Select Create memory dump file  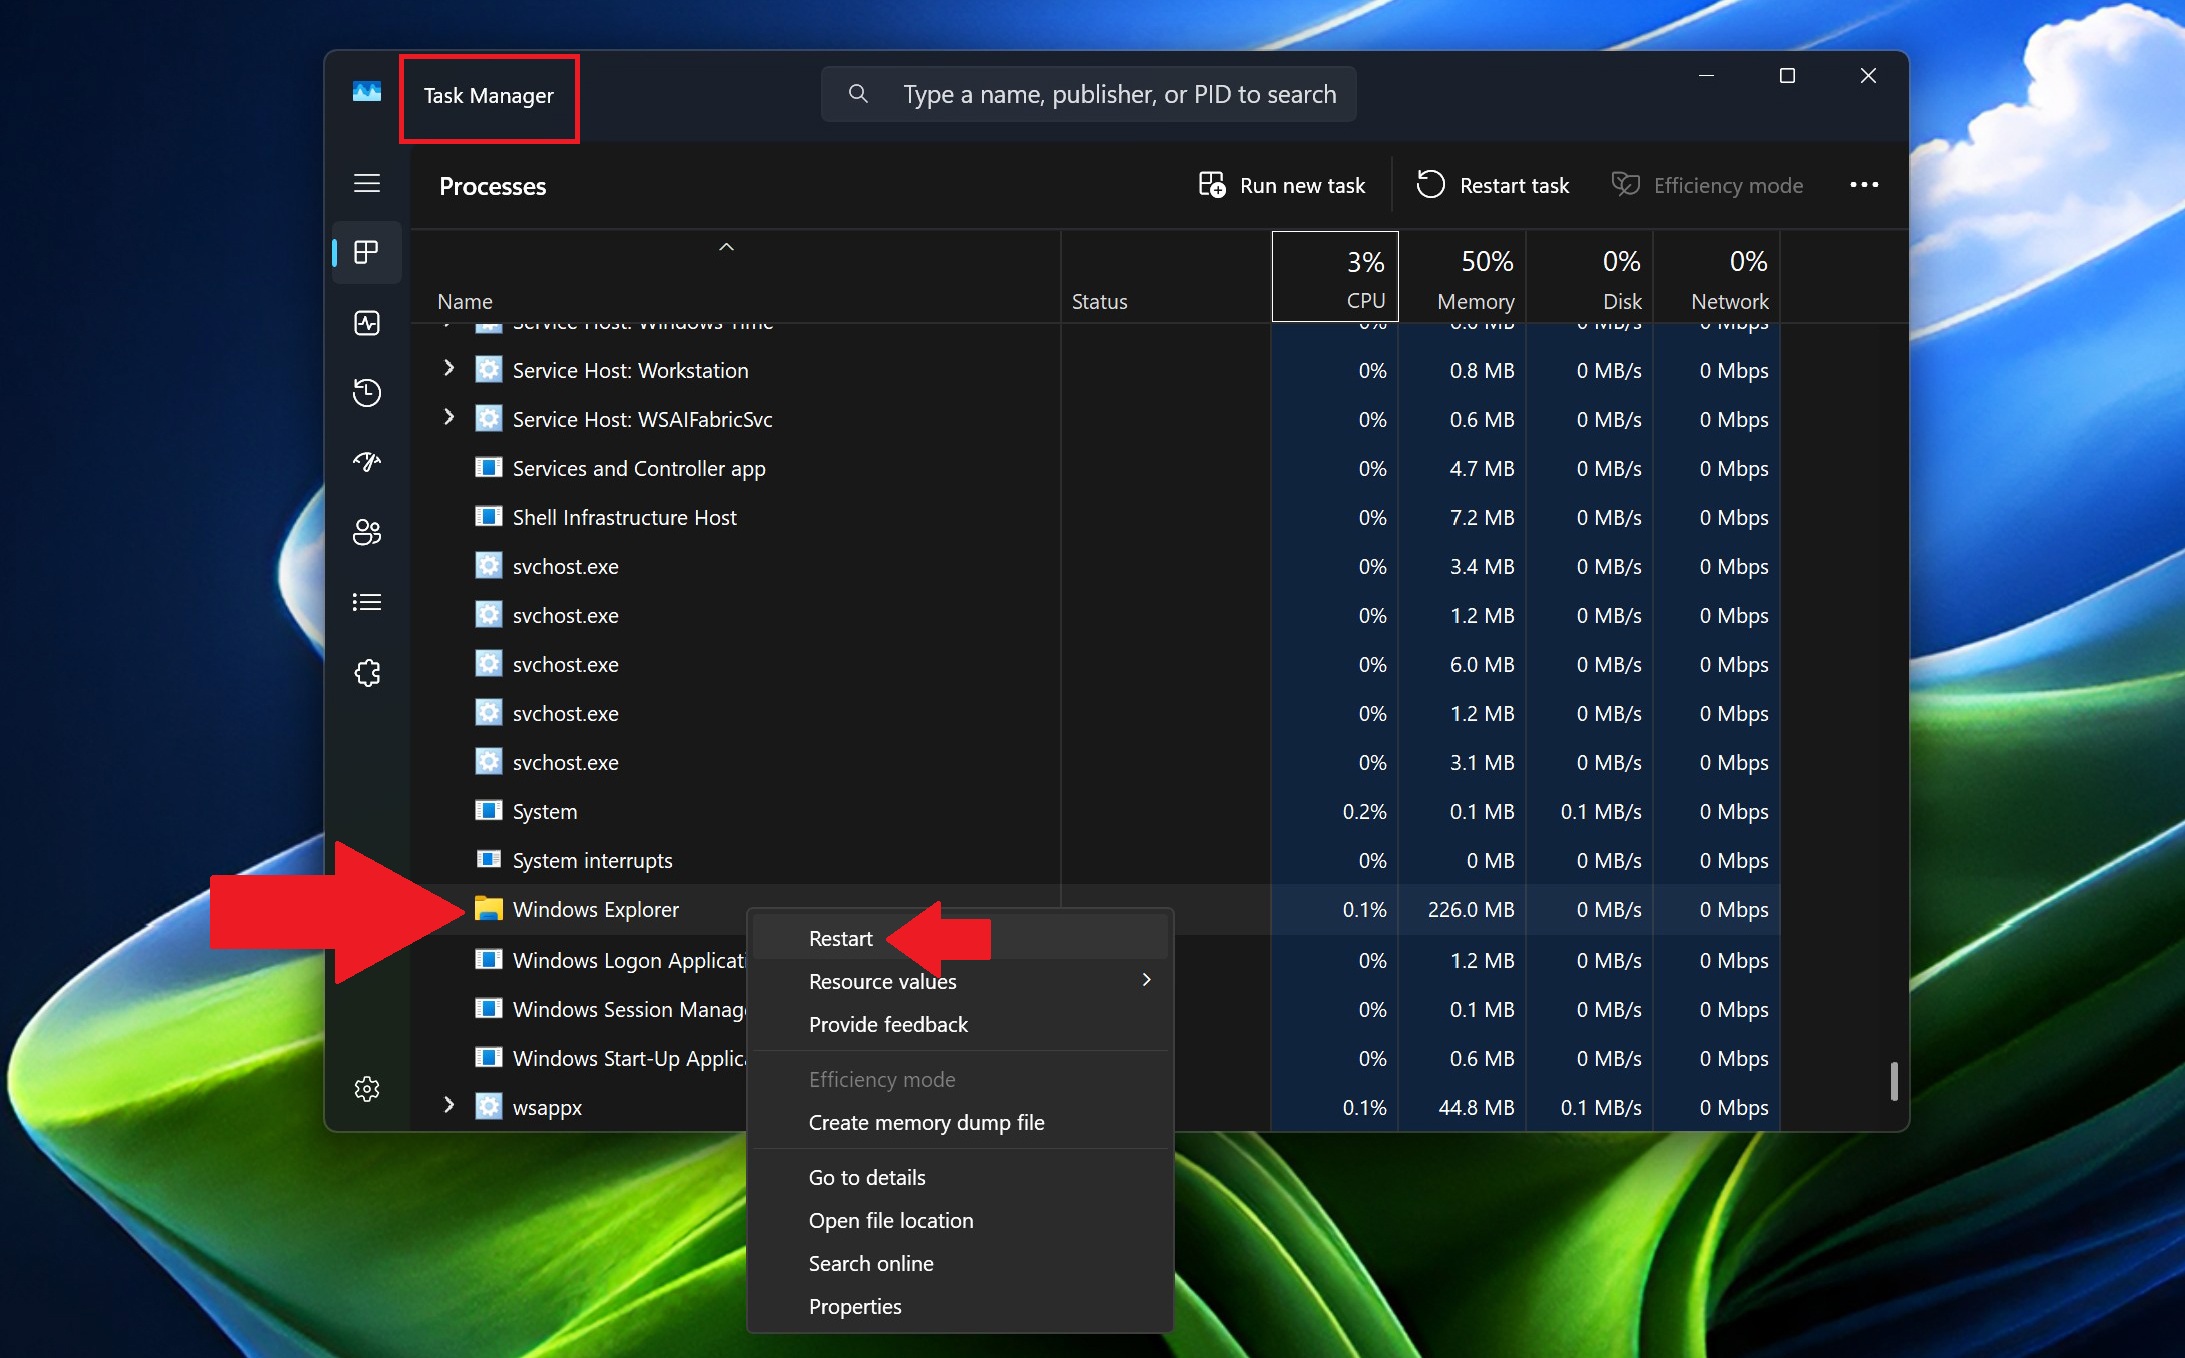click(961, 1122)
